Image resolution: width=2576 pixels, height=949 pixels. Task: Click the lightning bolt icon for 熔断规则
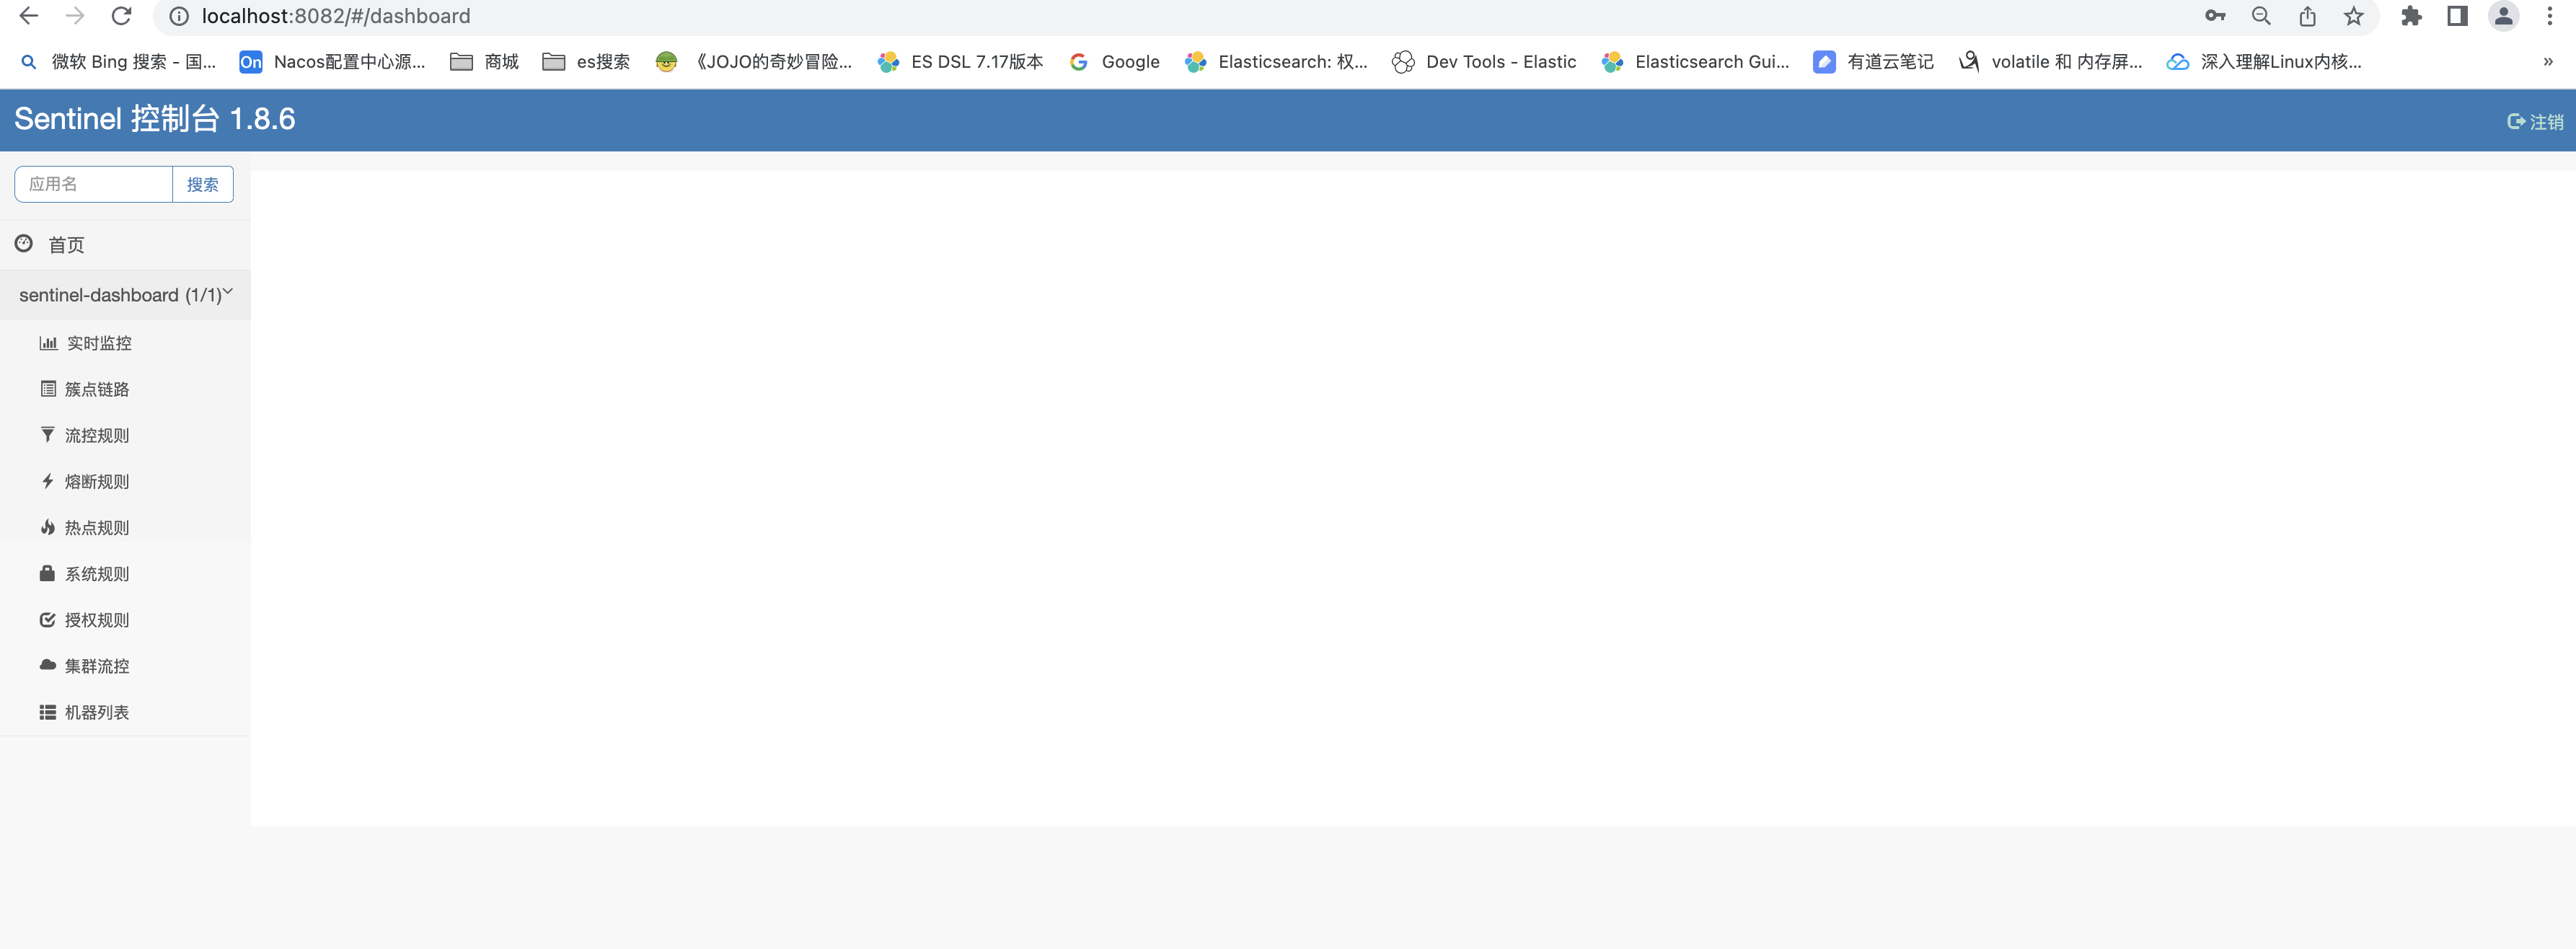point(47,481)
